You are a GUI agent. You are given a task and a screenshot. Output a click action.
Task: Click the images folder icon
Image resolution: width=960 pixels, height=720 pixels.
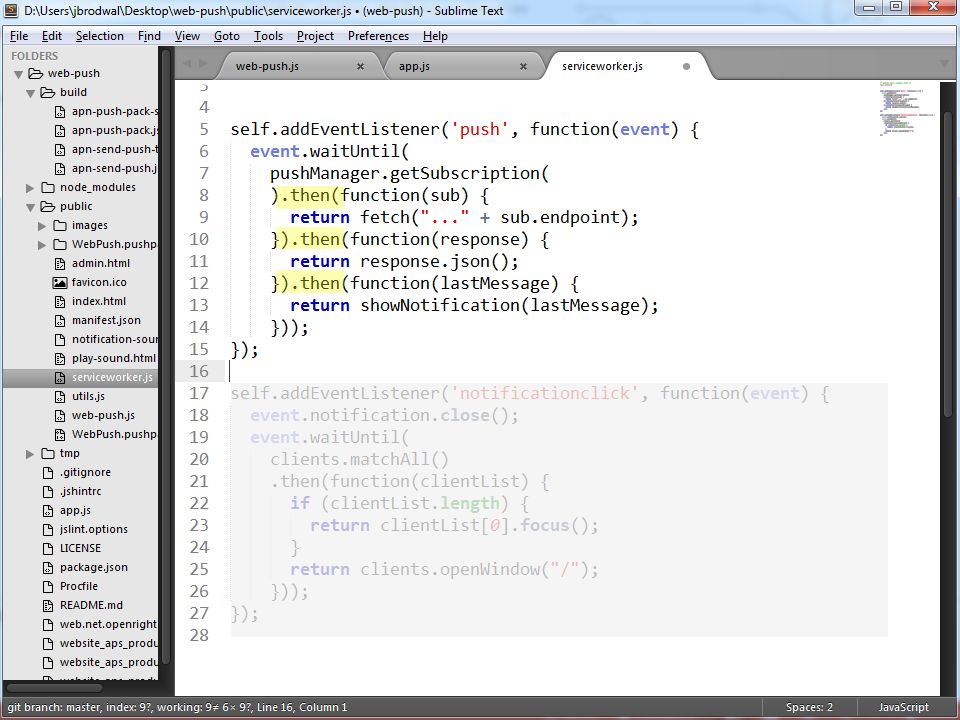[x=60, y=225]
